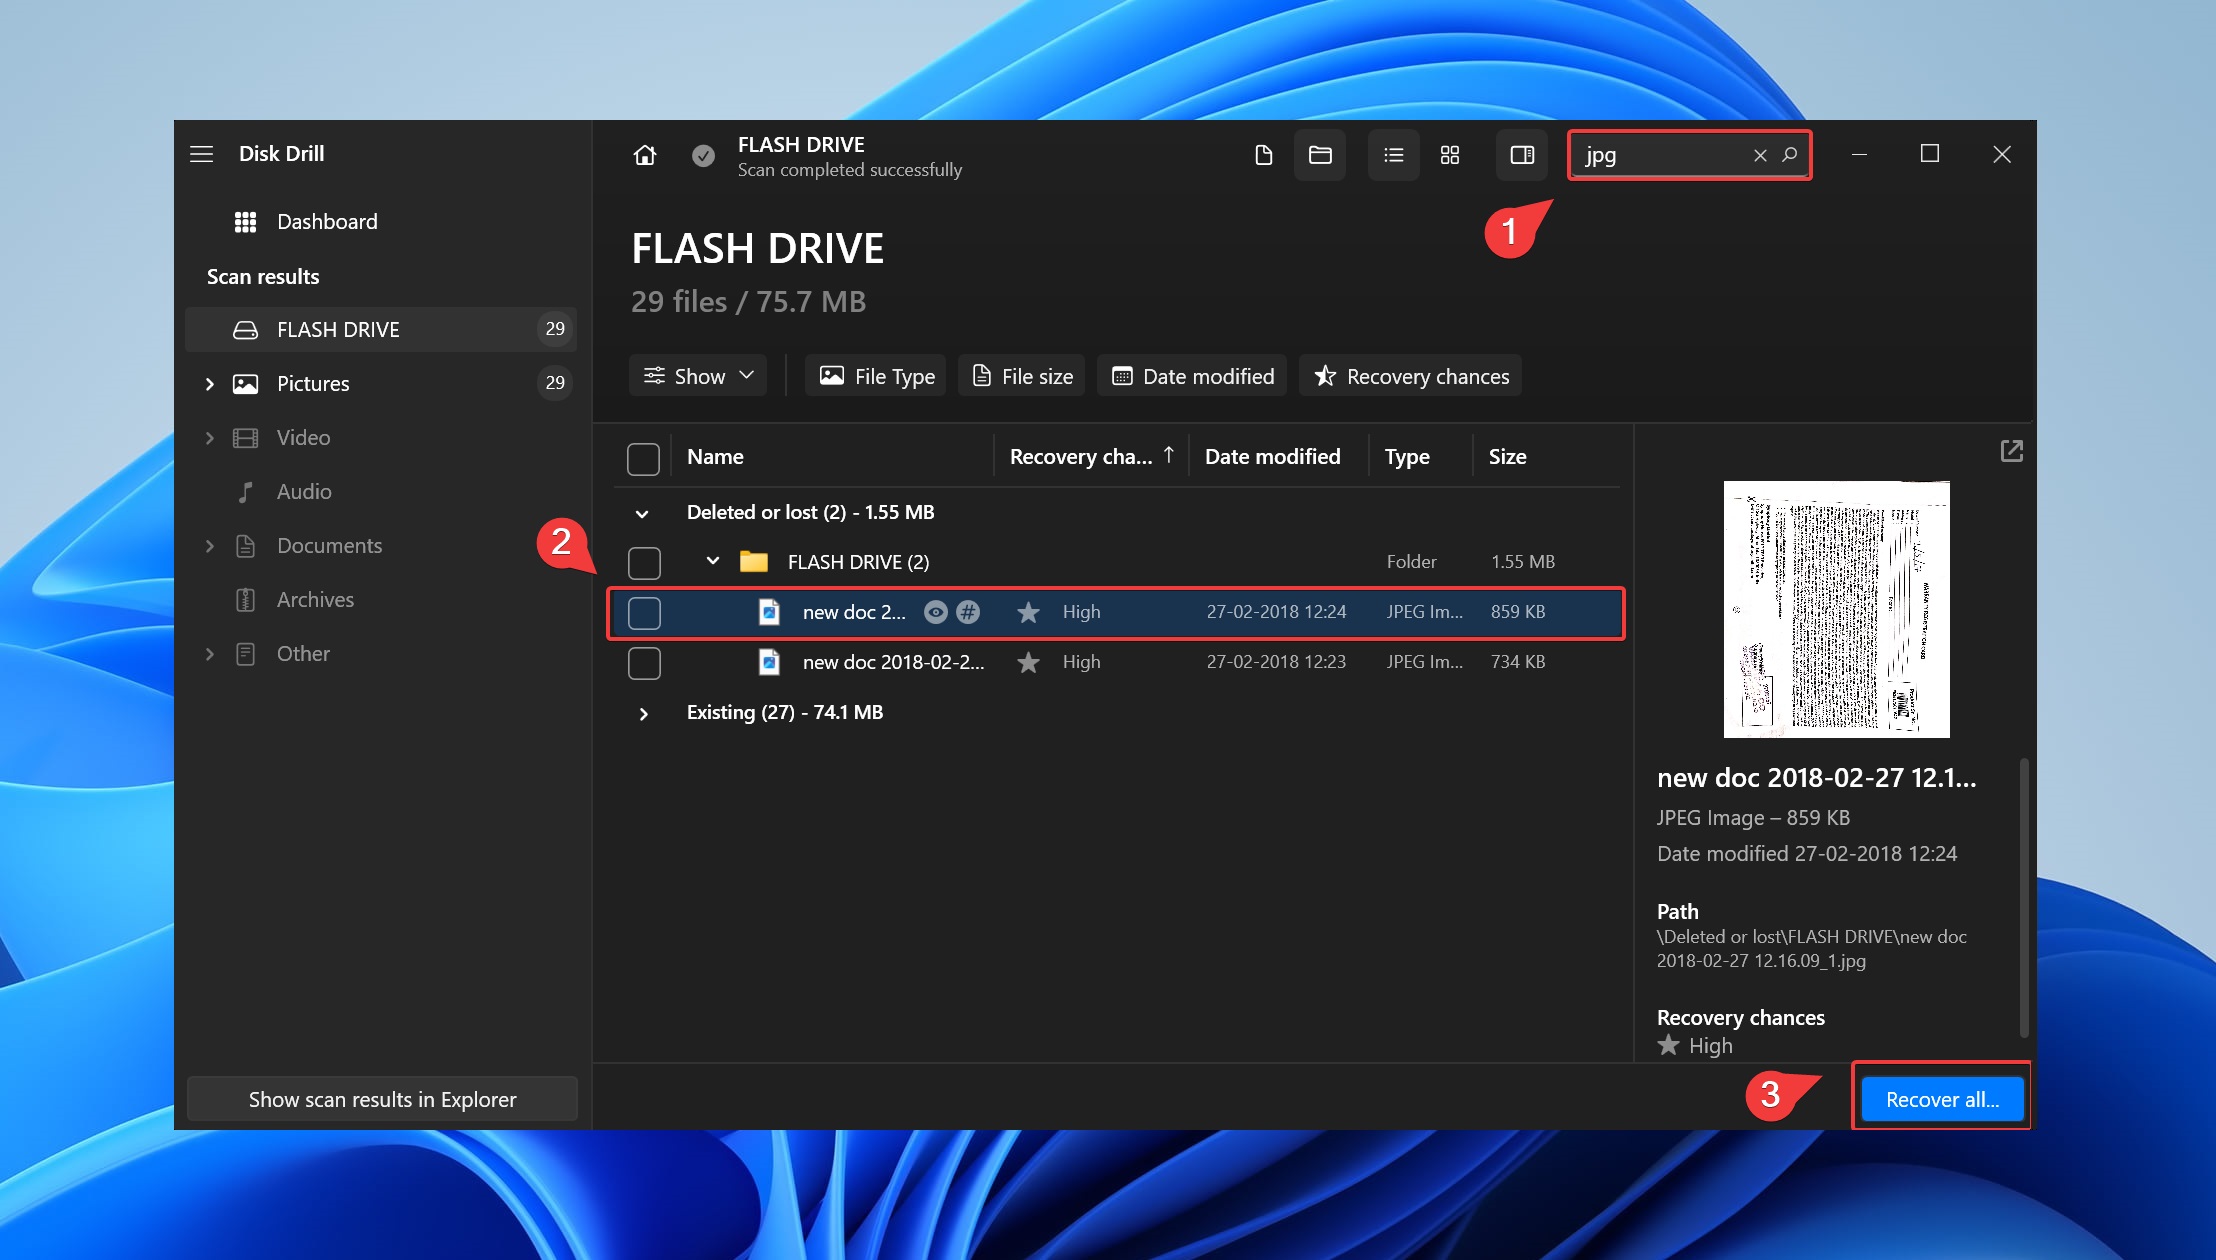
Task: Select the Video category
Action: (x=381, y=438)
